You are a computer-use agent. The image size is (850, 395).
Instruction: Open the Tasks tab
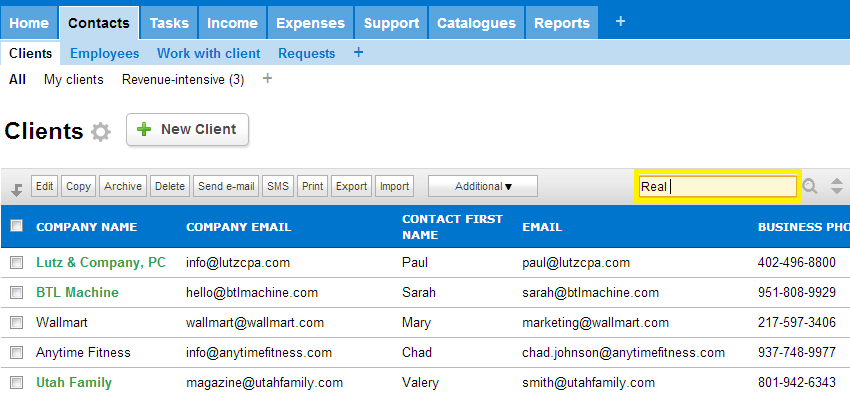pos(169,23)
